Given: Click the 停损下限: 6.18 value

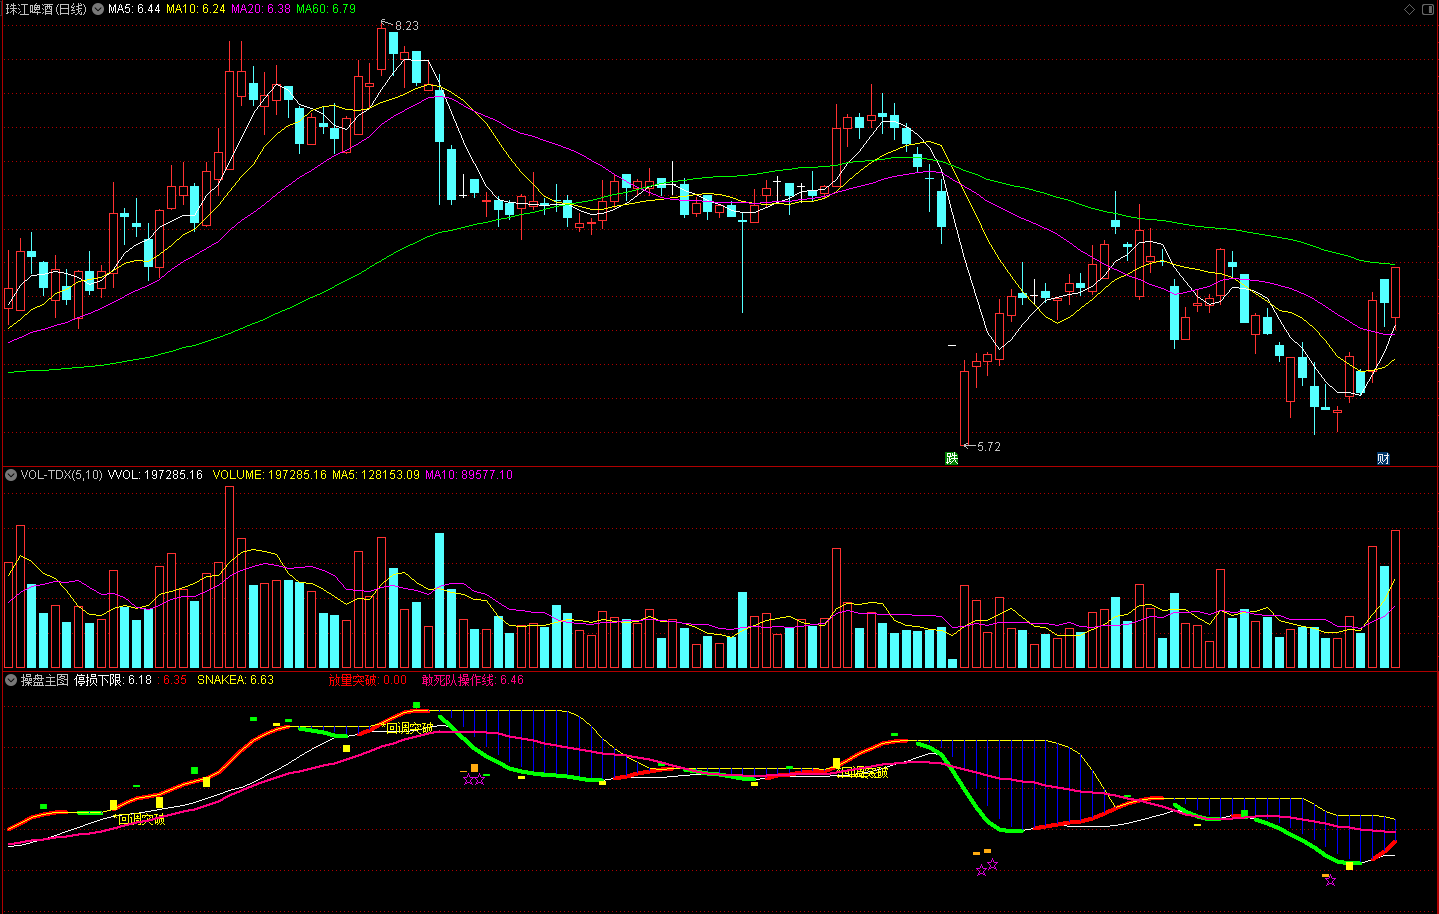Looking at the screenshot, I should click(x=113, y=680).
